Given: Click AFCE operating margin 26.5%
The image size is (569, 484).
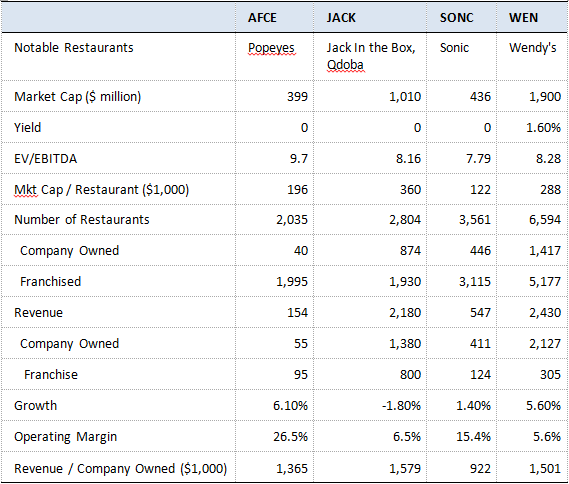Looking at the screenshot, I should (290, 436).
